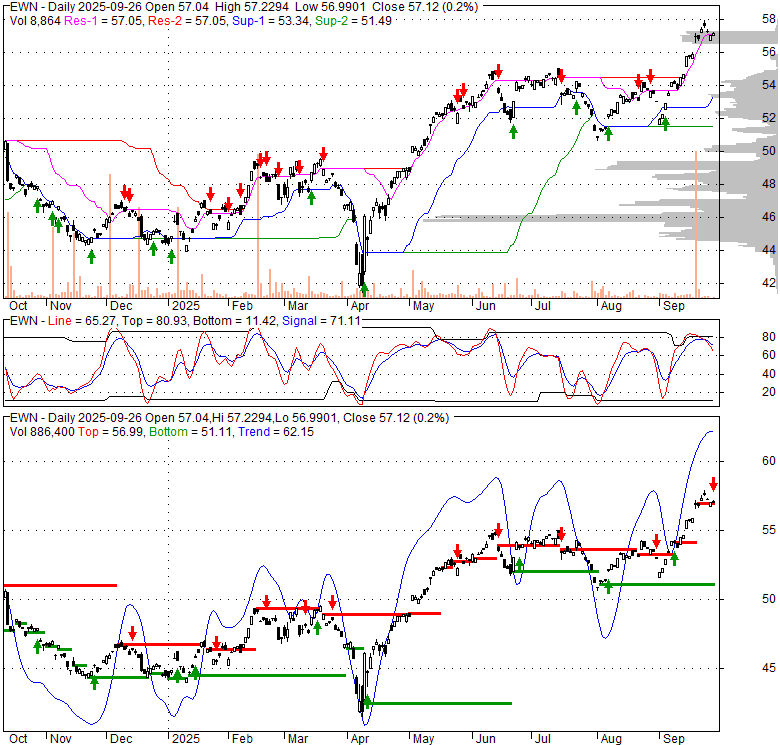Click the 54 price label on top chart axis
This screenshot has width=780, height=745.
click(769, 85)
